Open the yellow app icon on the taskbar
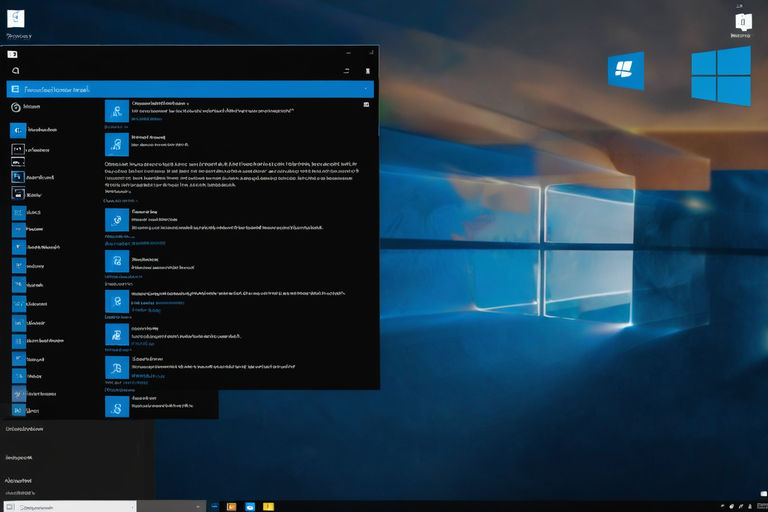Screen dimensions: 768x512 pyautogui.click(x=268, y=507)
